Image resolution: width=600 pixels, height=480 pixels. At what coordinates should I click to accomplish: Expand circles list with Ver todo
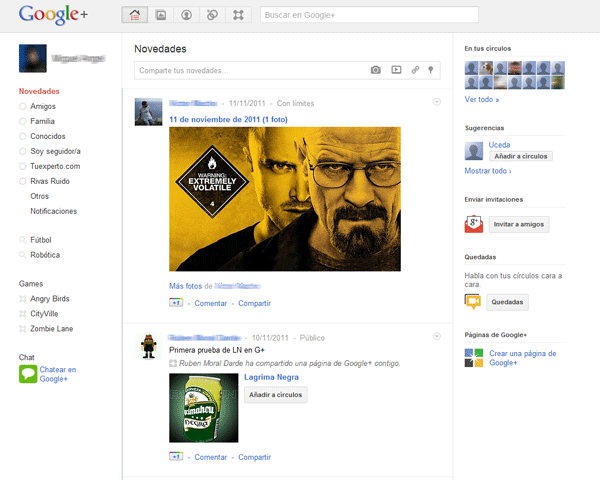[482, 99]
